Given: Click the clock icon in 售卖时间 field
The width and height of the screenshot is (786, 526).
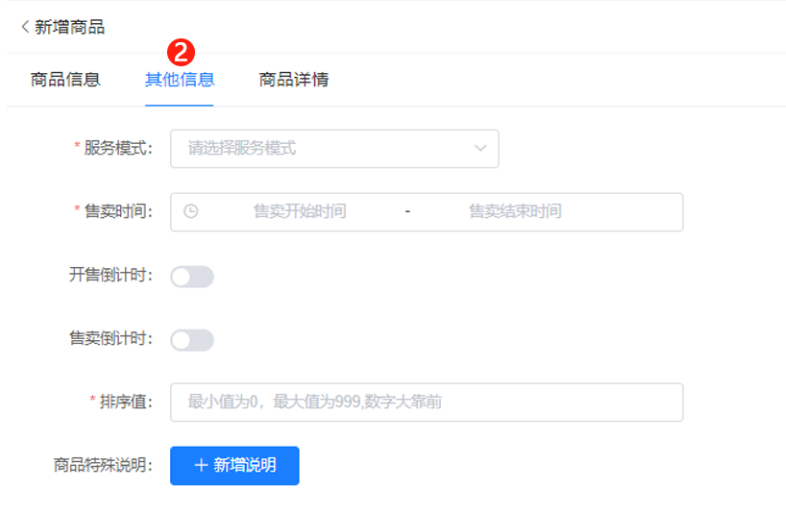Looking at the screenshot, I should click(190, 212).
